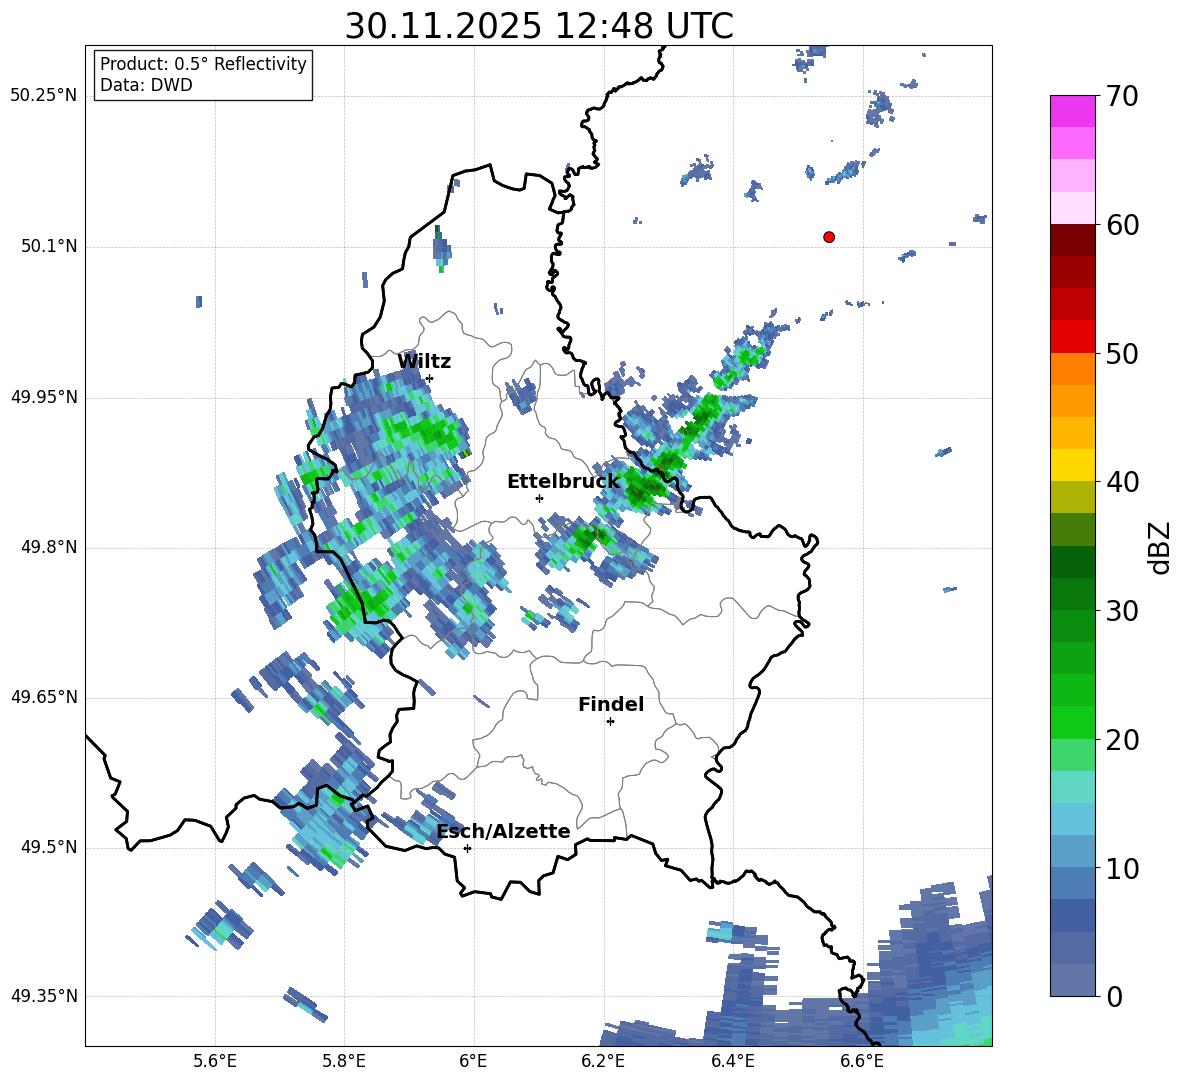Click the orange colorbar segment below 50
The height and width of the screenshot is (1081, 1184).
[x=1072, y=368]
